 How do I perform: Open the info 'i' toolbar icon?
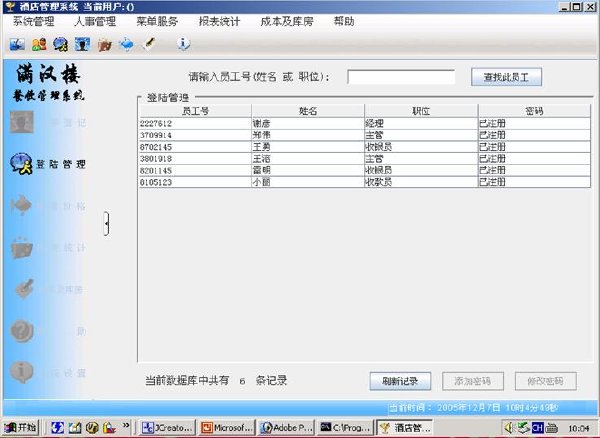[183, 44]
